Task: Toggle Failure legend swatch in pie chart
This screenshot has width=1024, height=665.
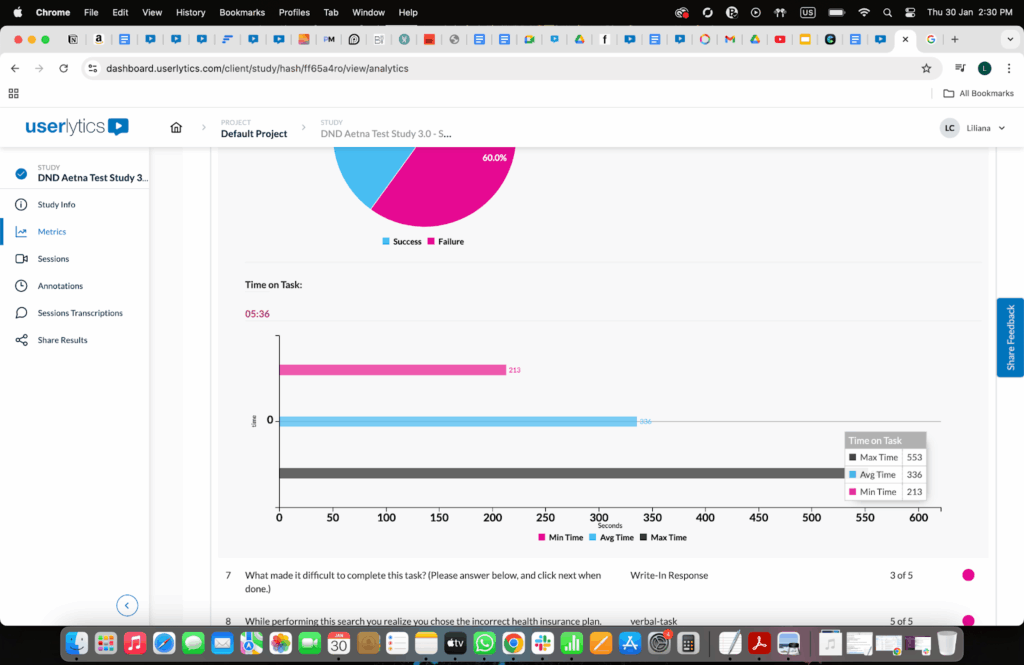Action: tap(445, 242)
